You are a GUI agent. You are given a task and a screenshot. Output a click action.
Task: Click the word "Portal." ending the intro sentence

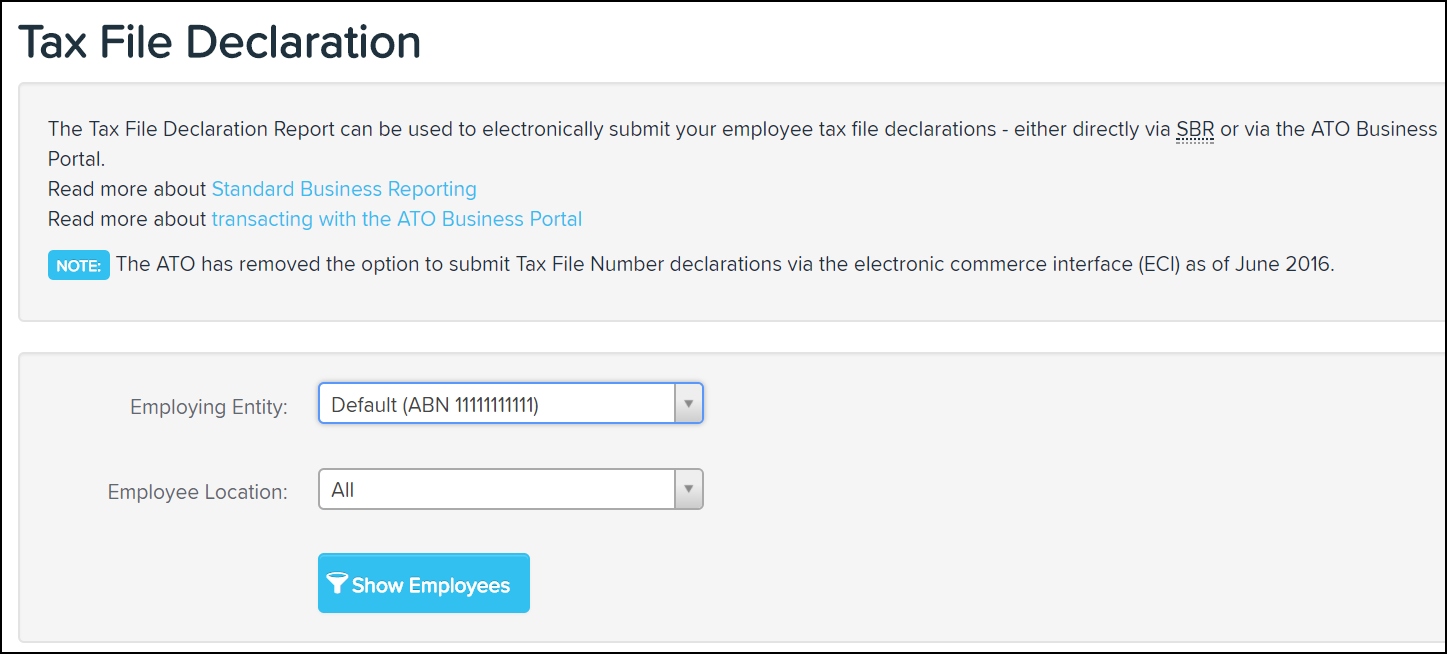(x=76, y=160)
